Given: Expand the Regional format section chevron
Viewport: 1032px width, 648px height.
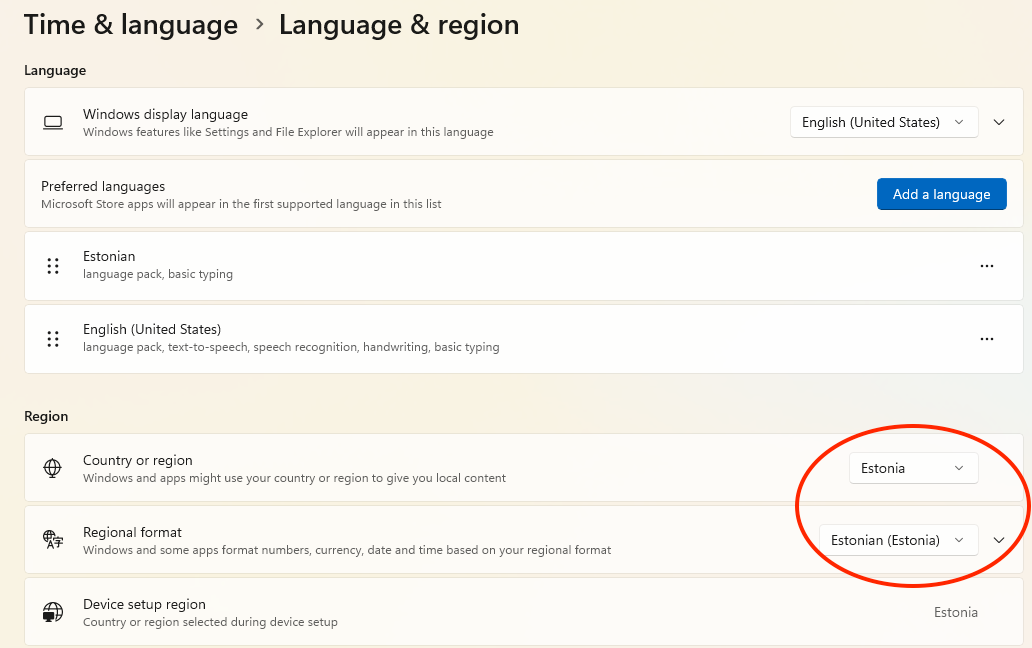Looking at the screenshot, I should tap(998, 540).
